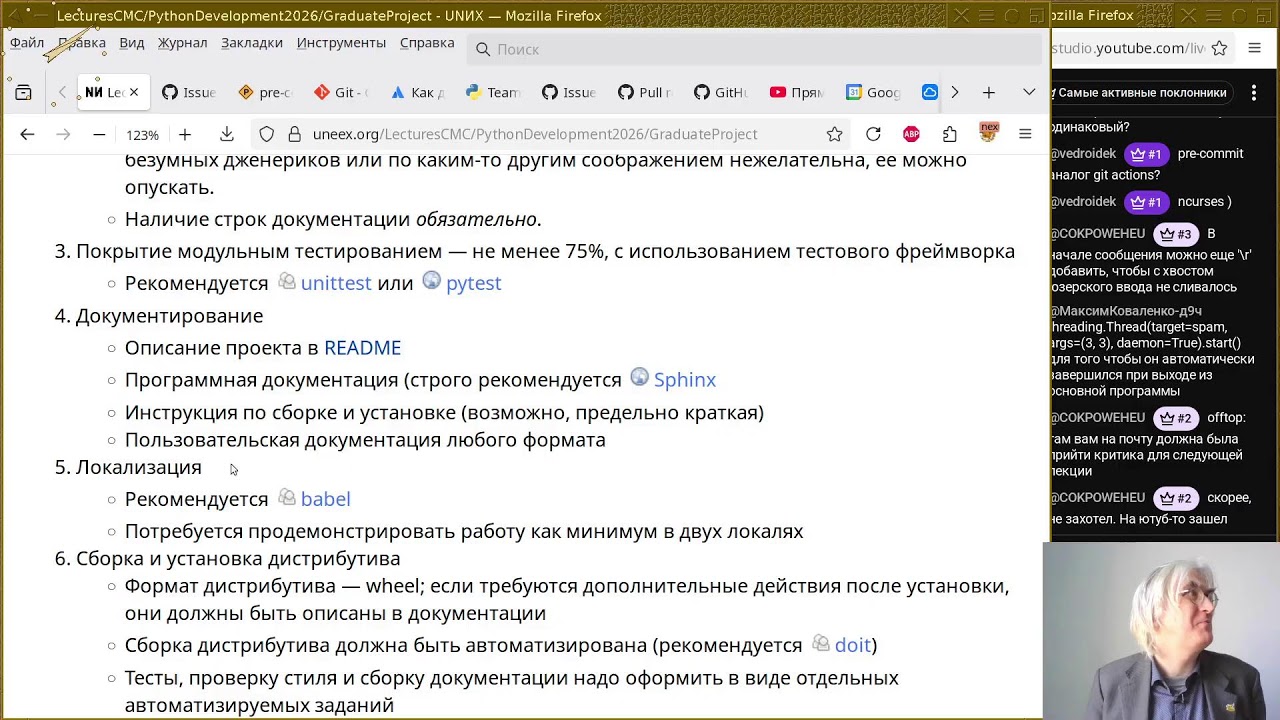
Task: Open the README link
Action: [362, 347]
